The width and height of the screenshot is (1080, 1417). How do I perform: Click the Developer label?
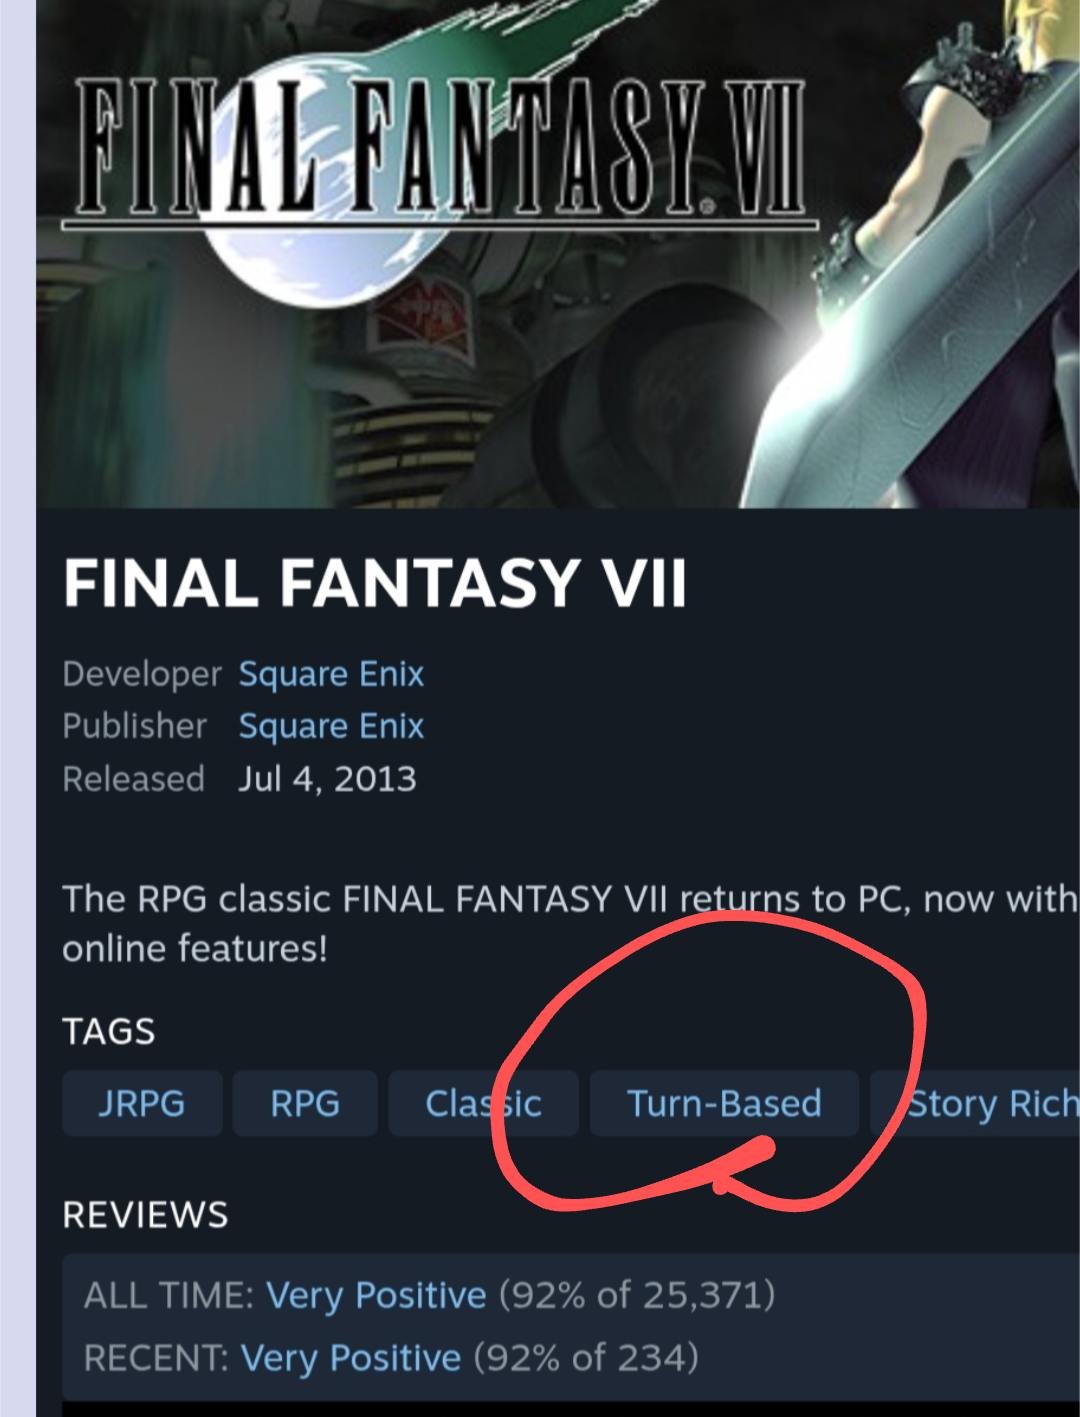coord(142,674)
